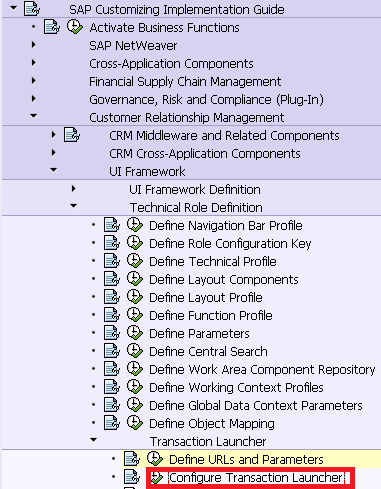This screenshot has height=489, width=381.
Task: Click SAP Customizing Implementation Guide root
Action: (x=177, y=9)
